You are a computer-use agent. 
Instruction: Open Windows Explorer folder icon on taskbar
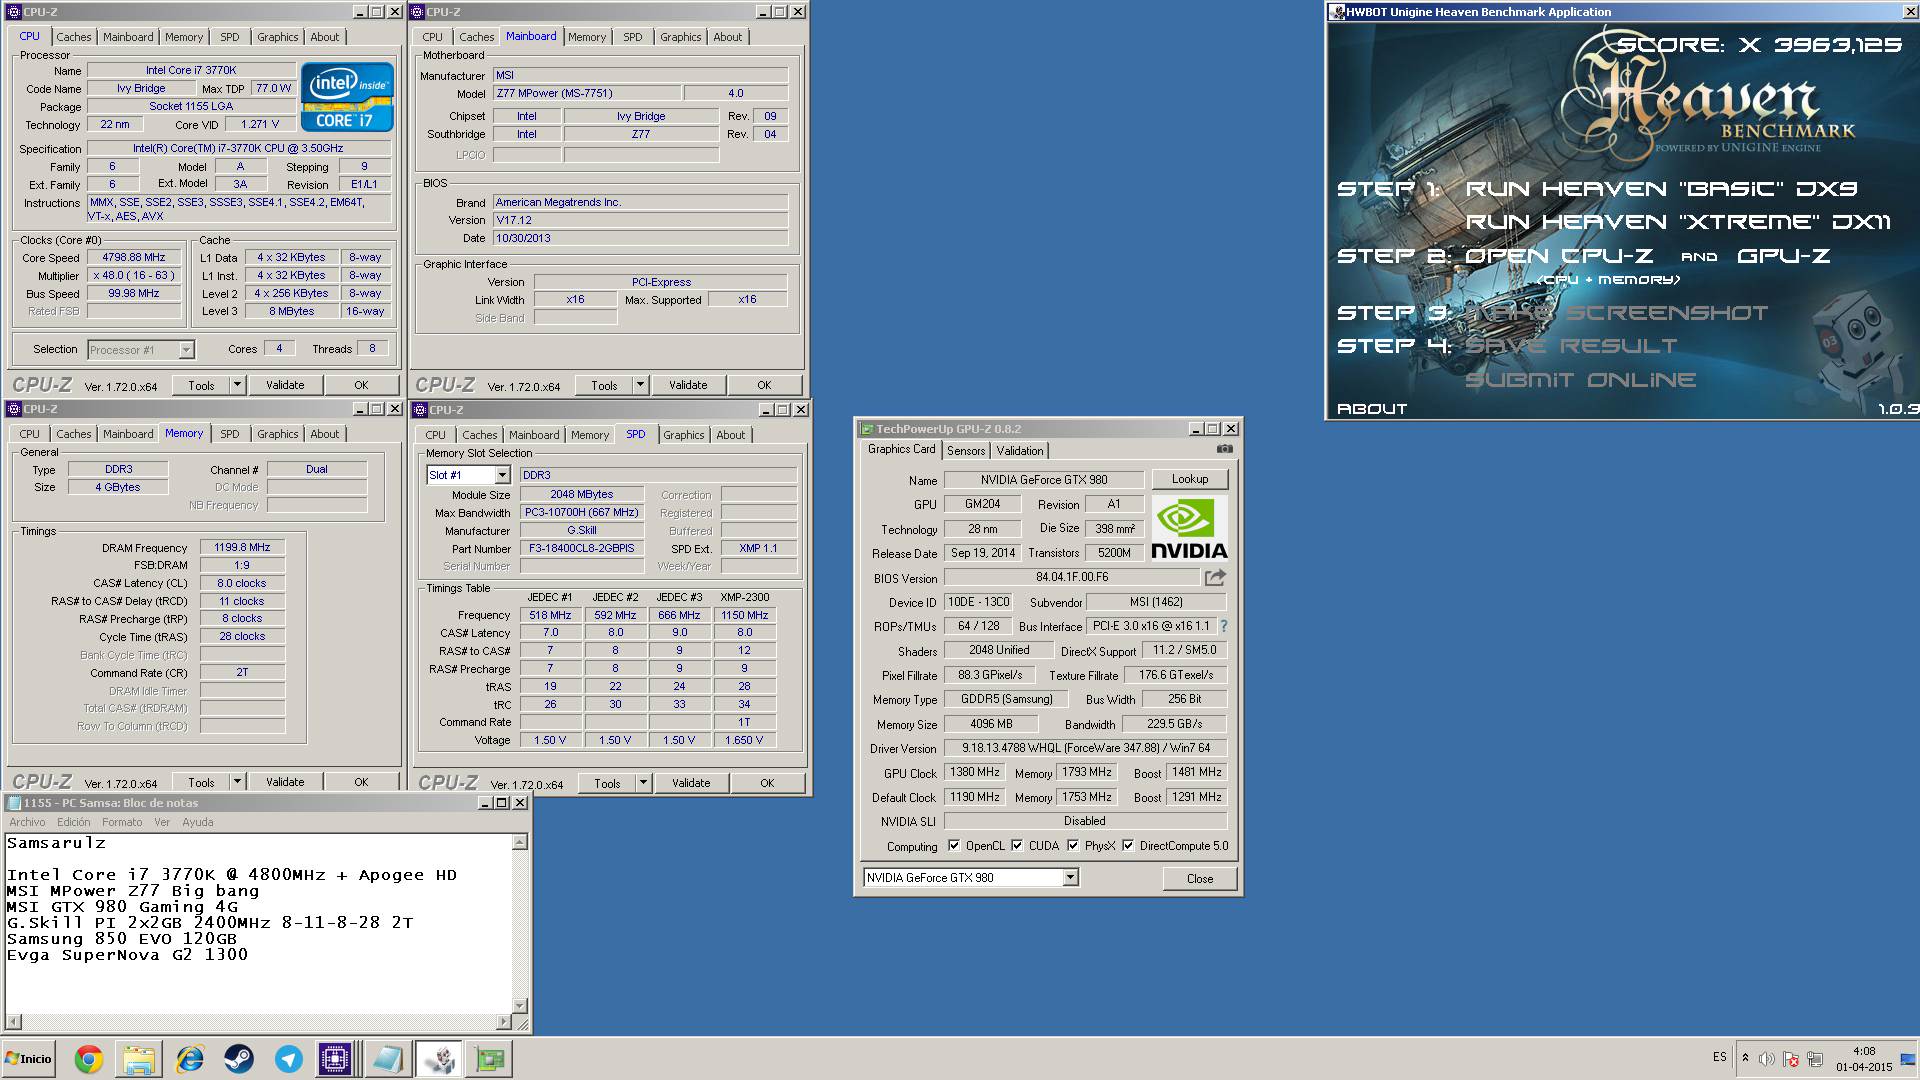pos(139,1059)
